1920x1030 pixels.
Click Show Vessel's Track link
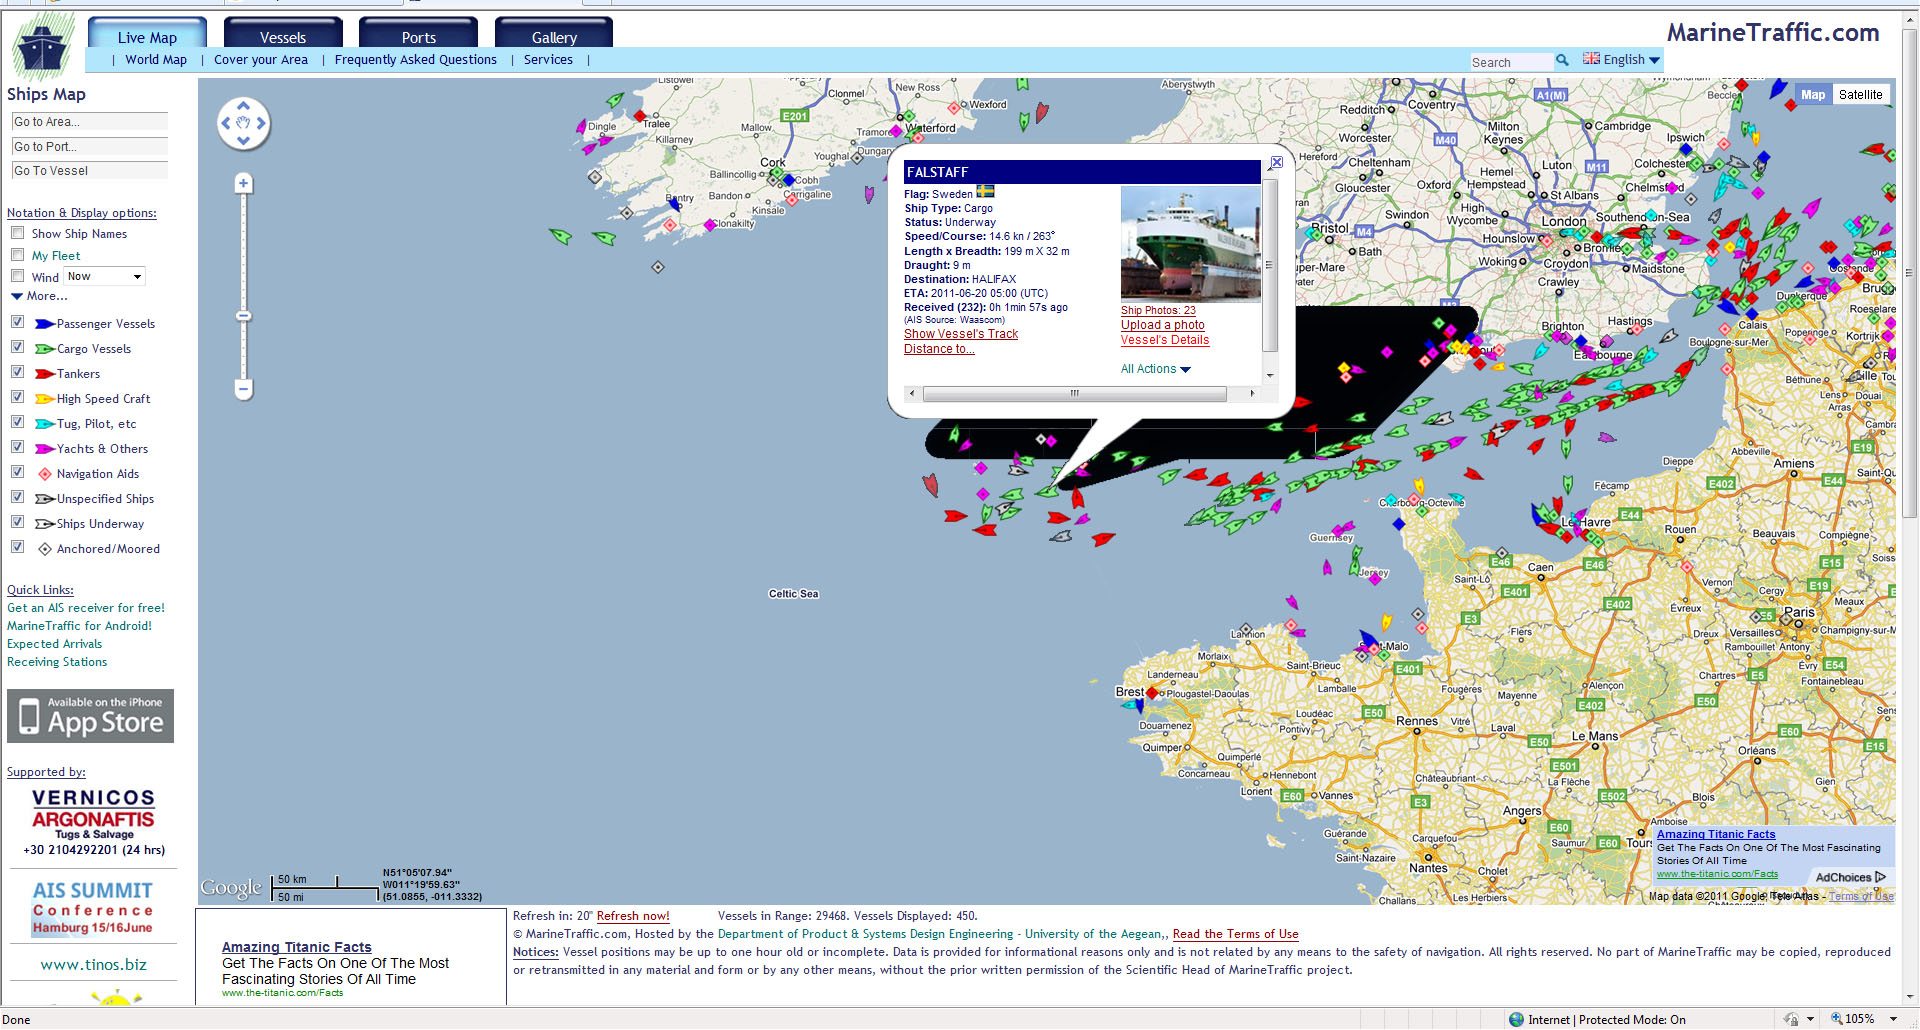pyautogui.click(x=960, y=334)
